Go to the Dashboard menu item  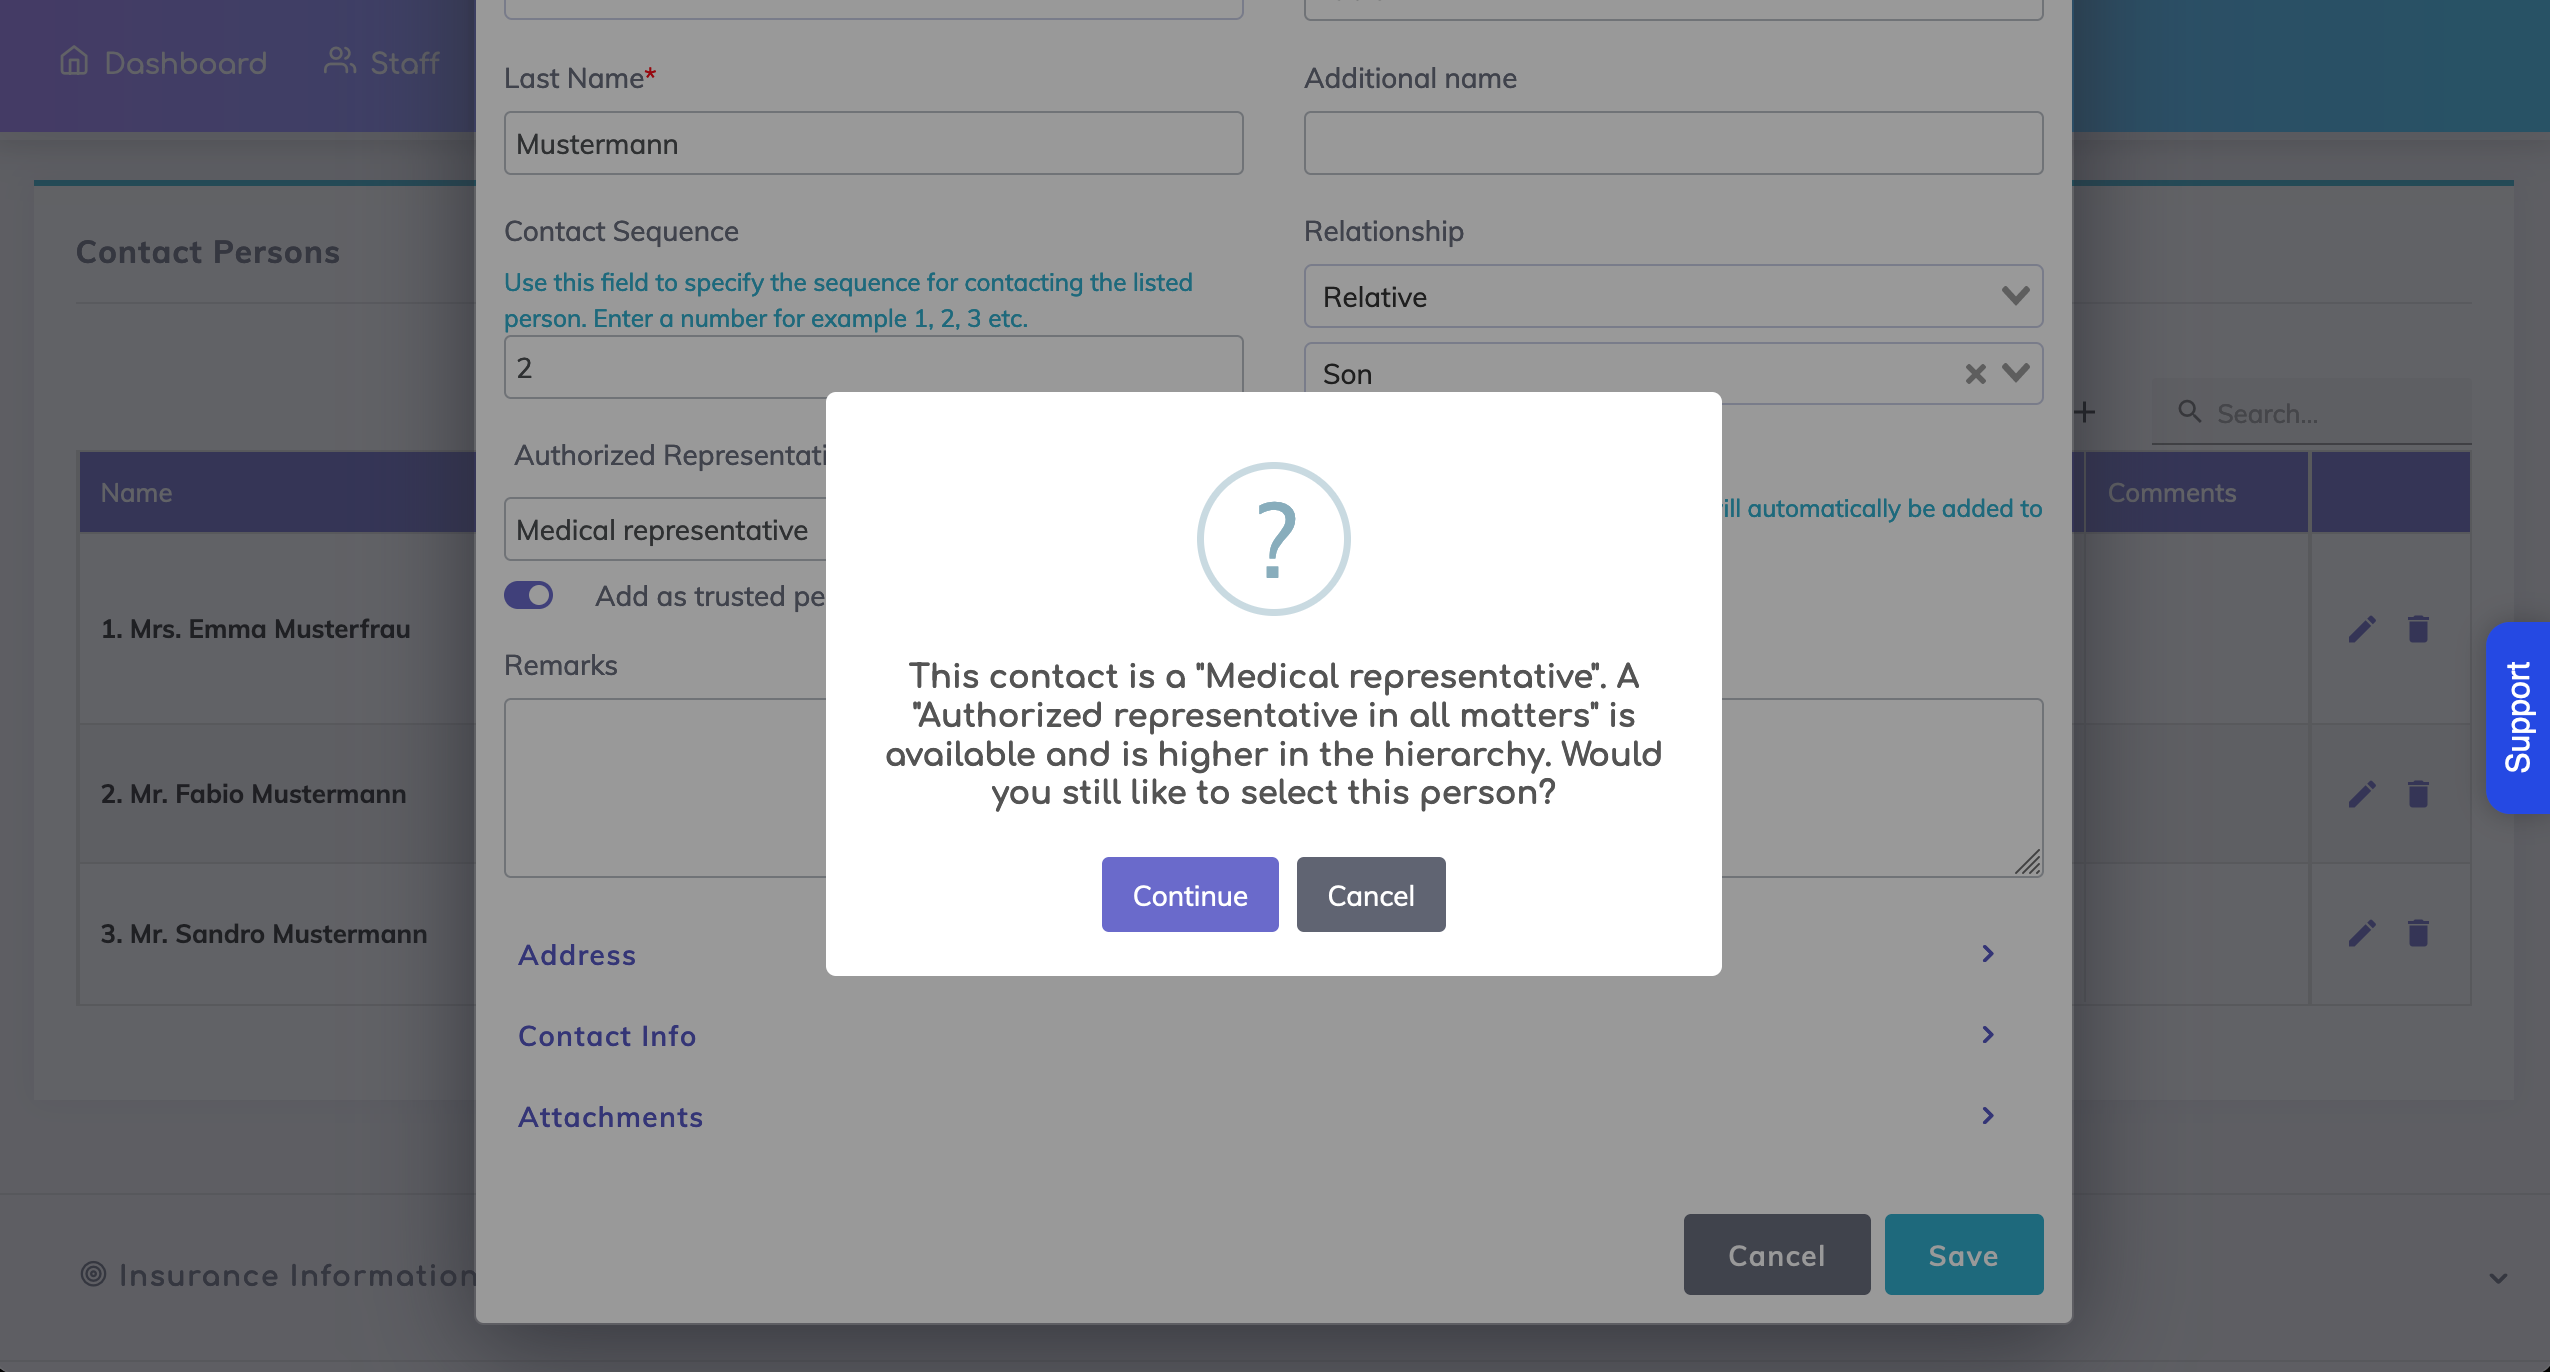point(164,63)
